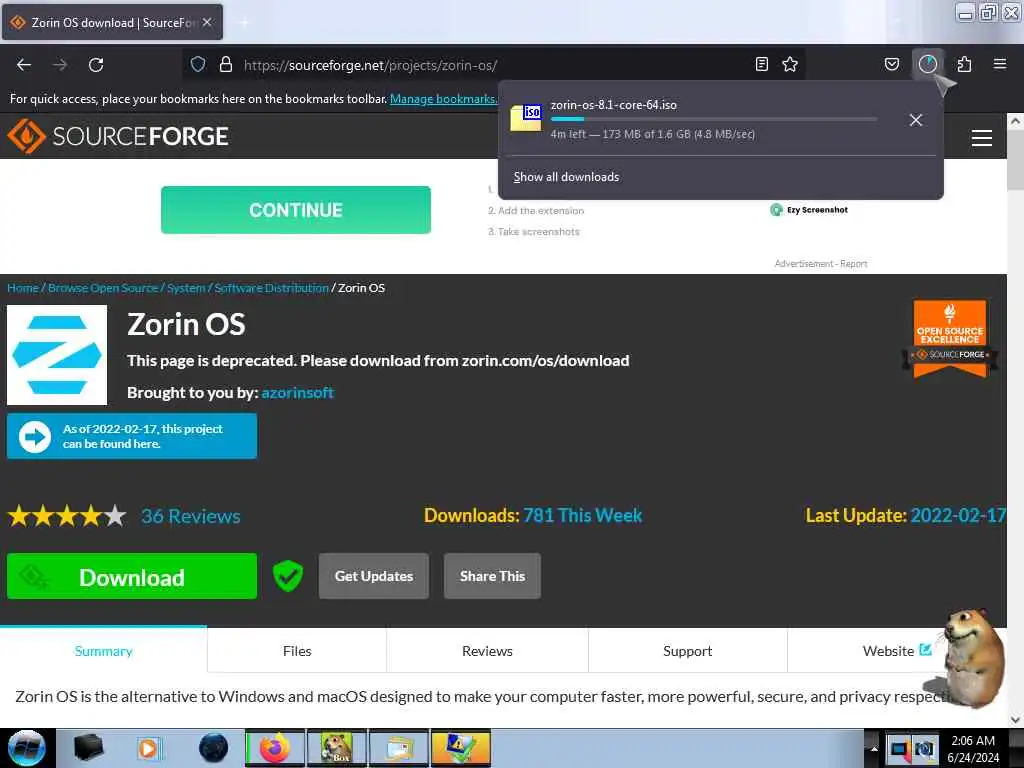Screen dimensions: 1024x768
Task: Click the forward navigation arrow
Action: (x=60, y=65)
